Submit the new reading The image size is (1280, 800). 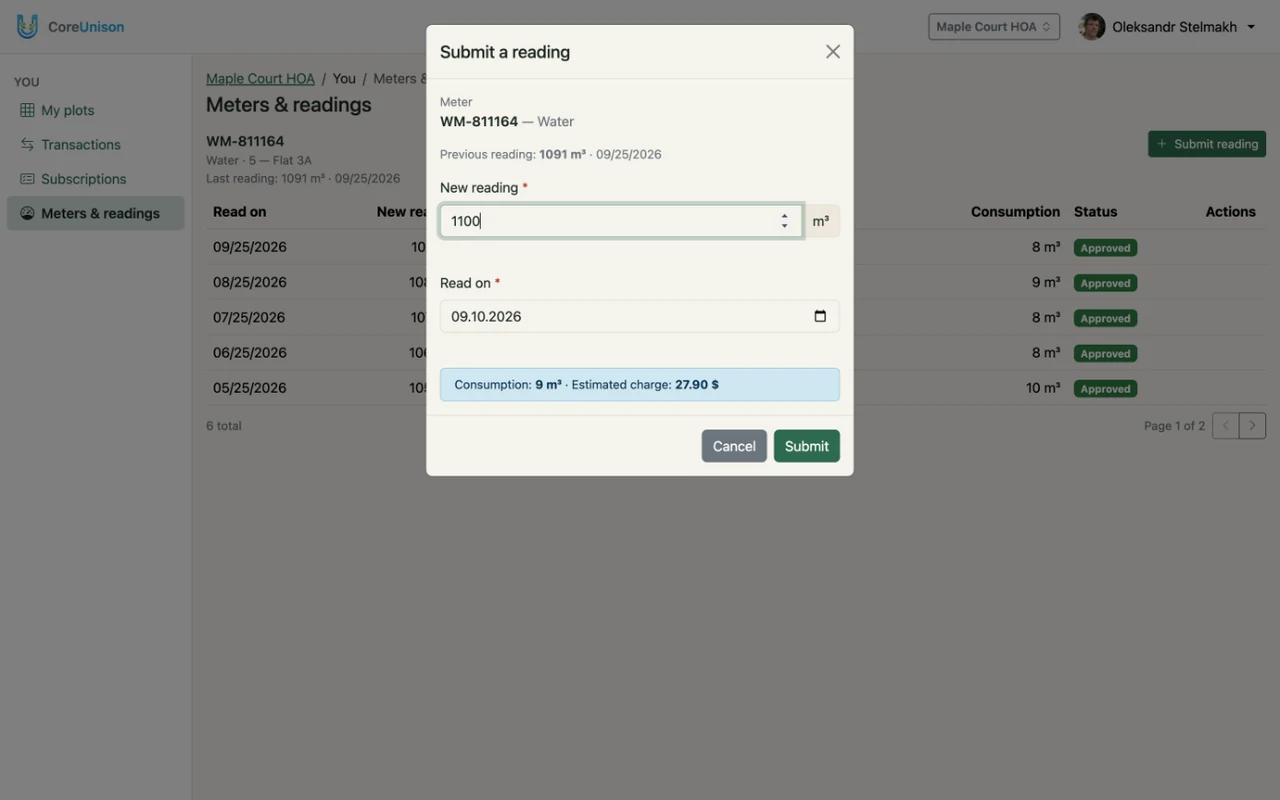point(807,446)
